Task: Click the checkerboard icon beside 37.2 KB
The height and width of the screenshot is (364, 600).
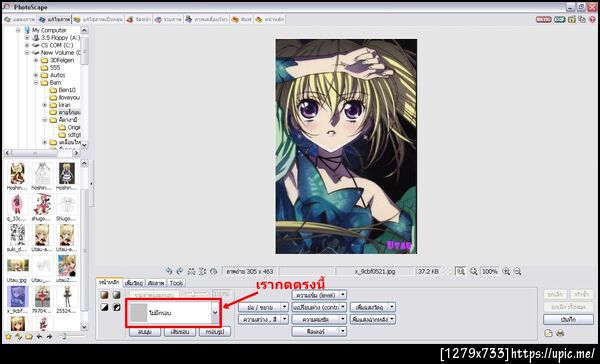Action: [448, 271]
